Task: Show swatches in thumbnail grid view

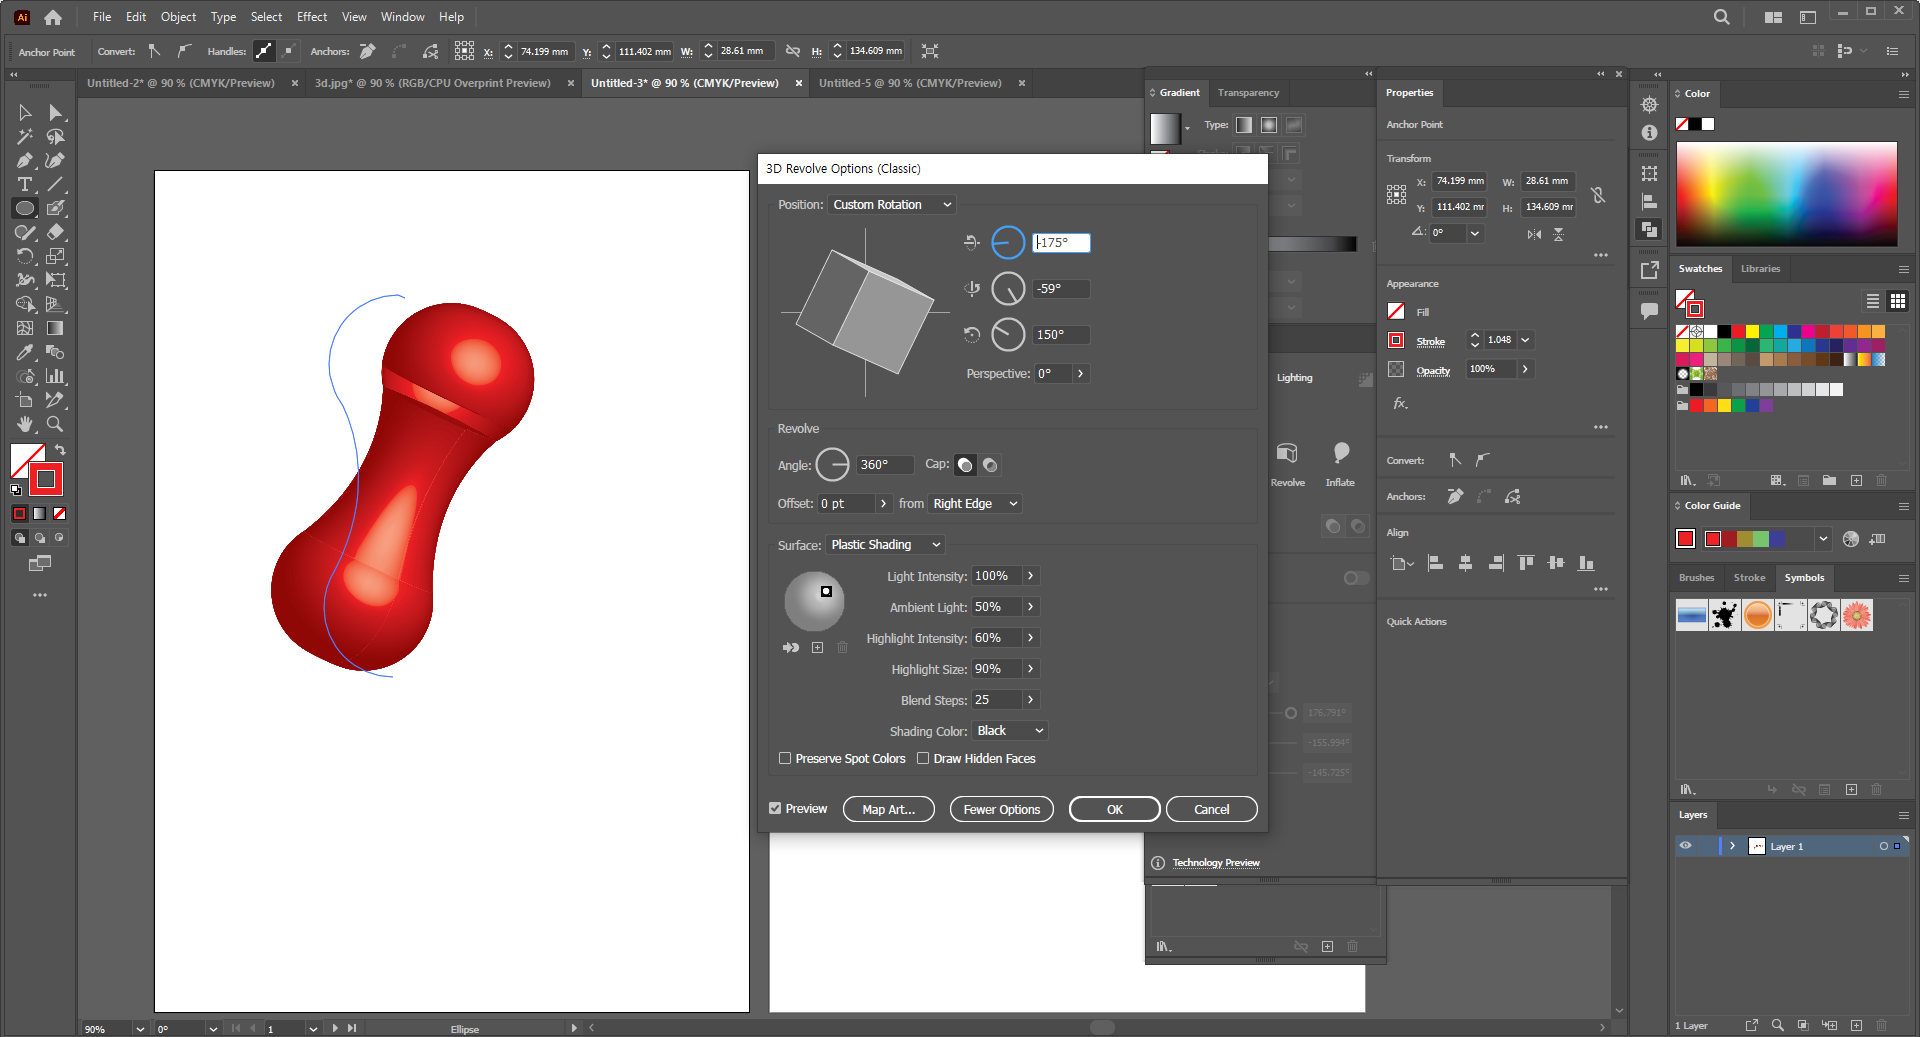Action: click(x=1897, y=301)
